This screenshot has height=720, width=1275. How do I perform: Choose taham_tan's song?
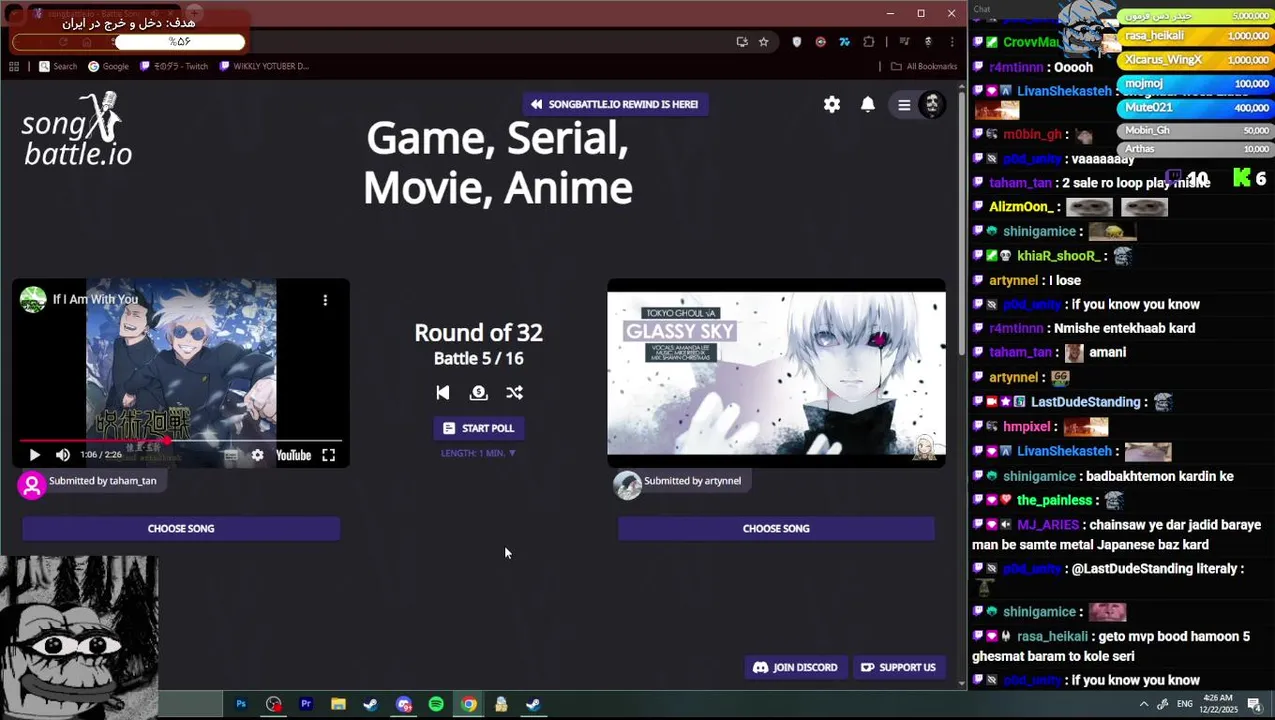coord(181,528)
